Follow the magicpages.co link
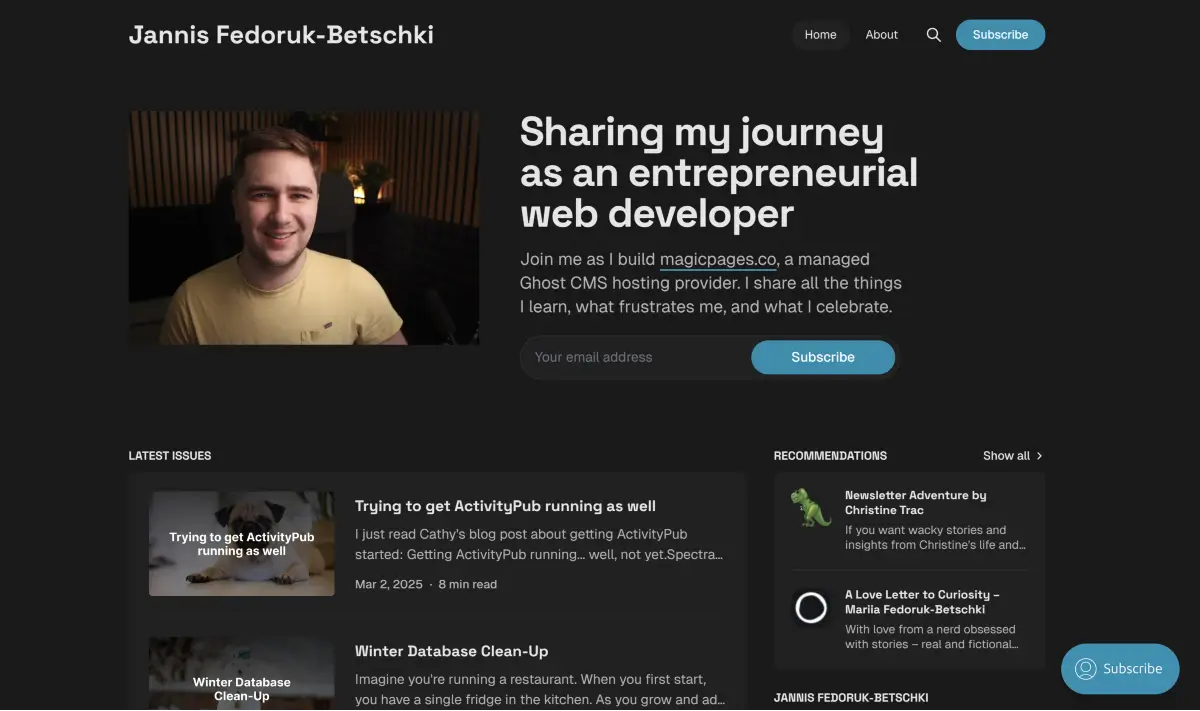 pyautogui.click(x=718, y=259)
